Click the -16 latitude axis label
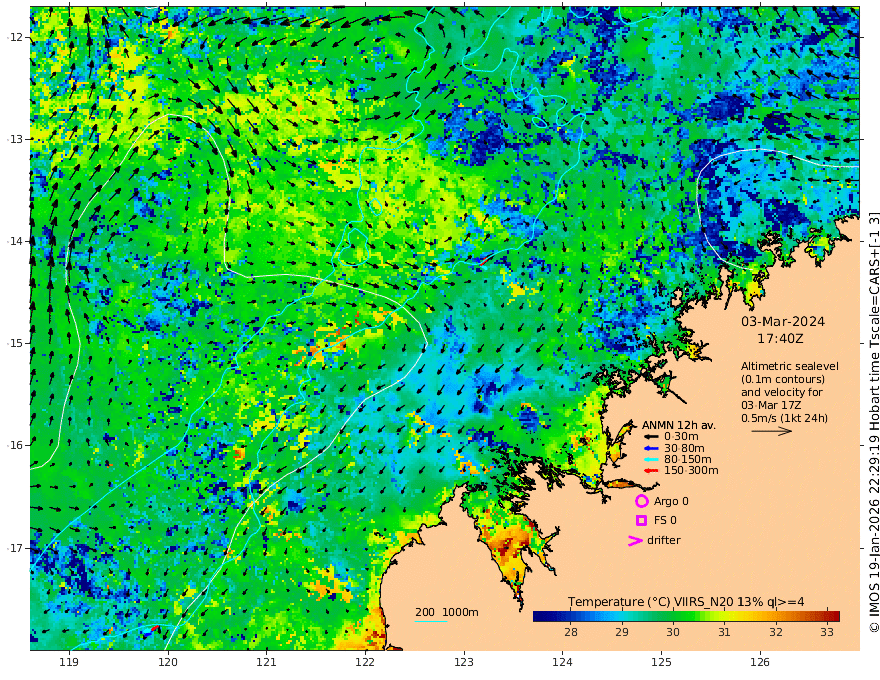 pyautogui.click(x=15, y=445)
